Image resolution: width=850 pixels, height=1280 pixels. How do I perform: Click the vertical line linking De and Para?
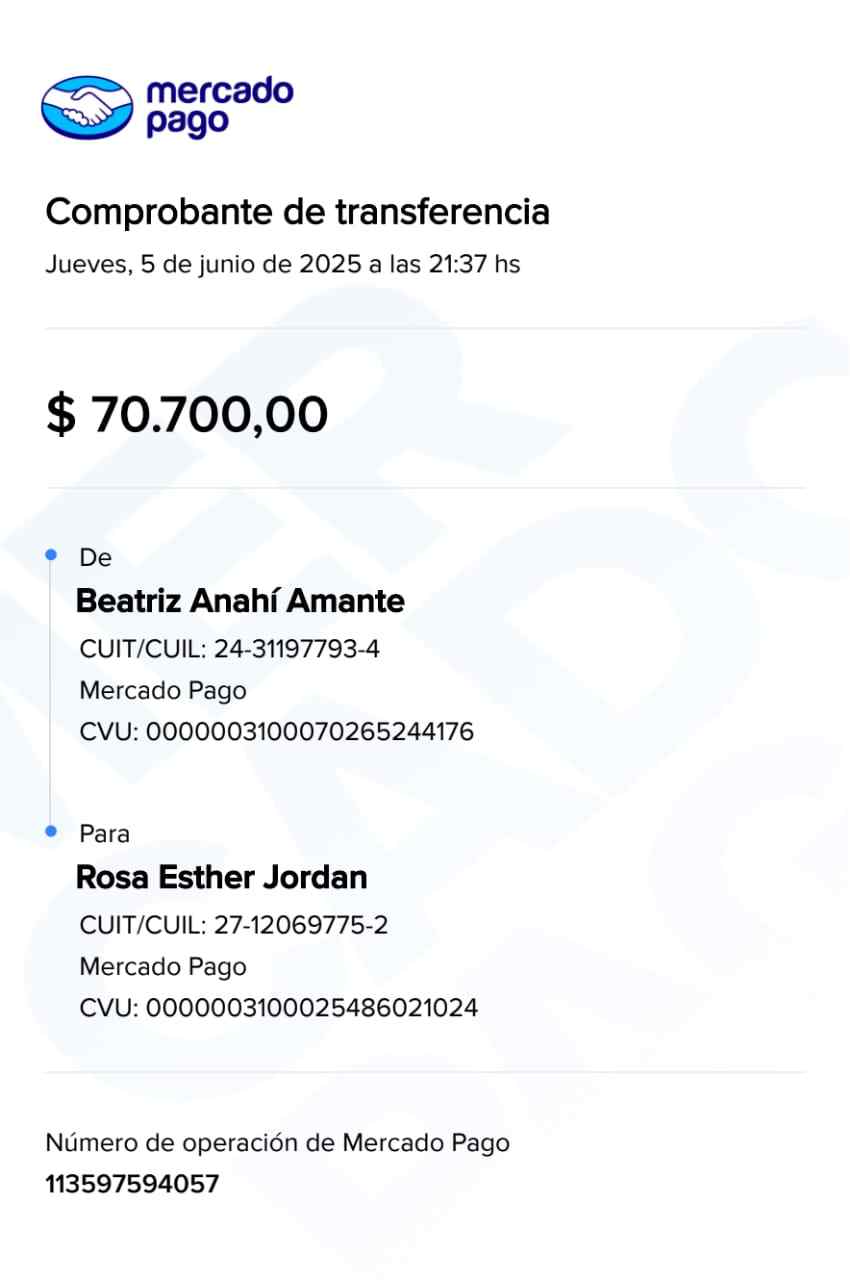[50, 690]
